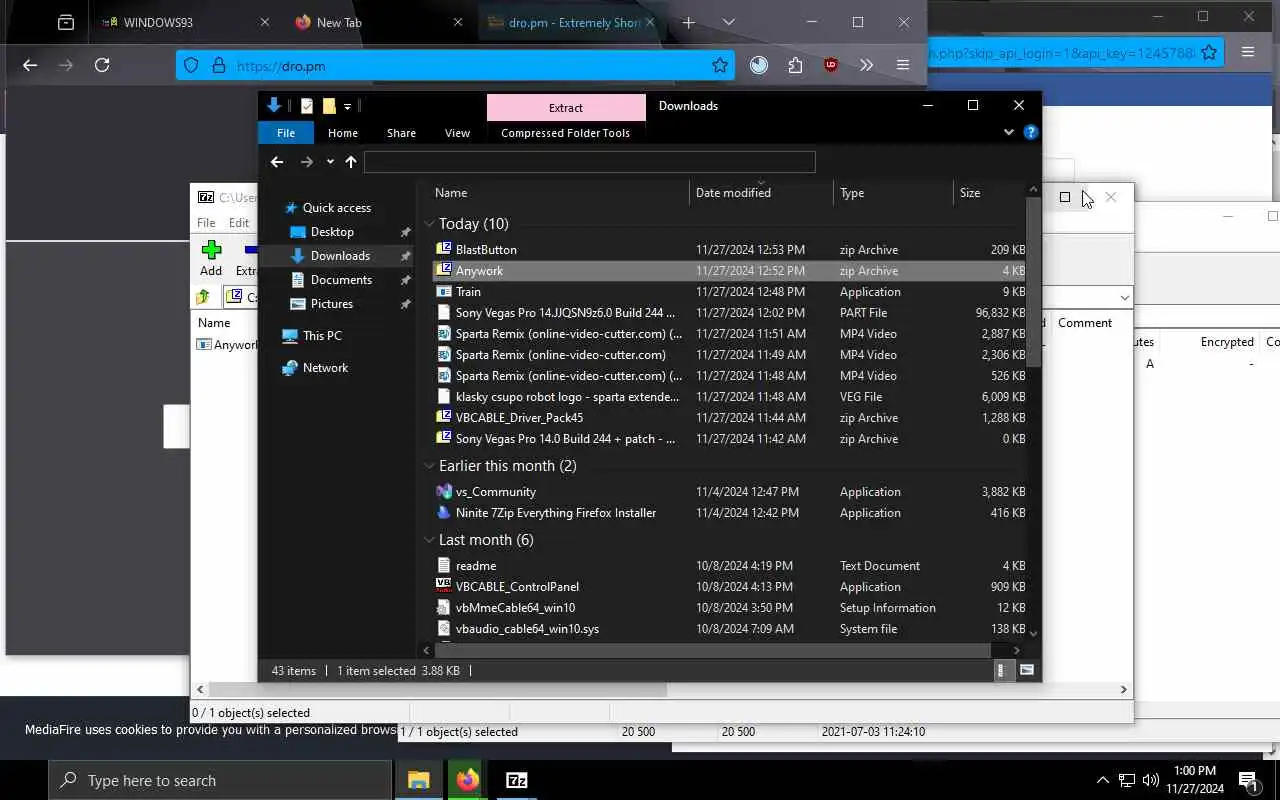Click Firefox reload button
1280x800 pixels.
[102, 65]
